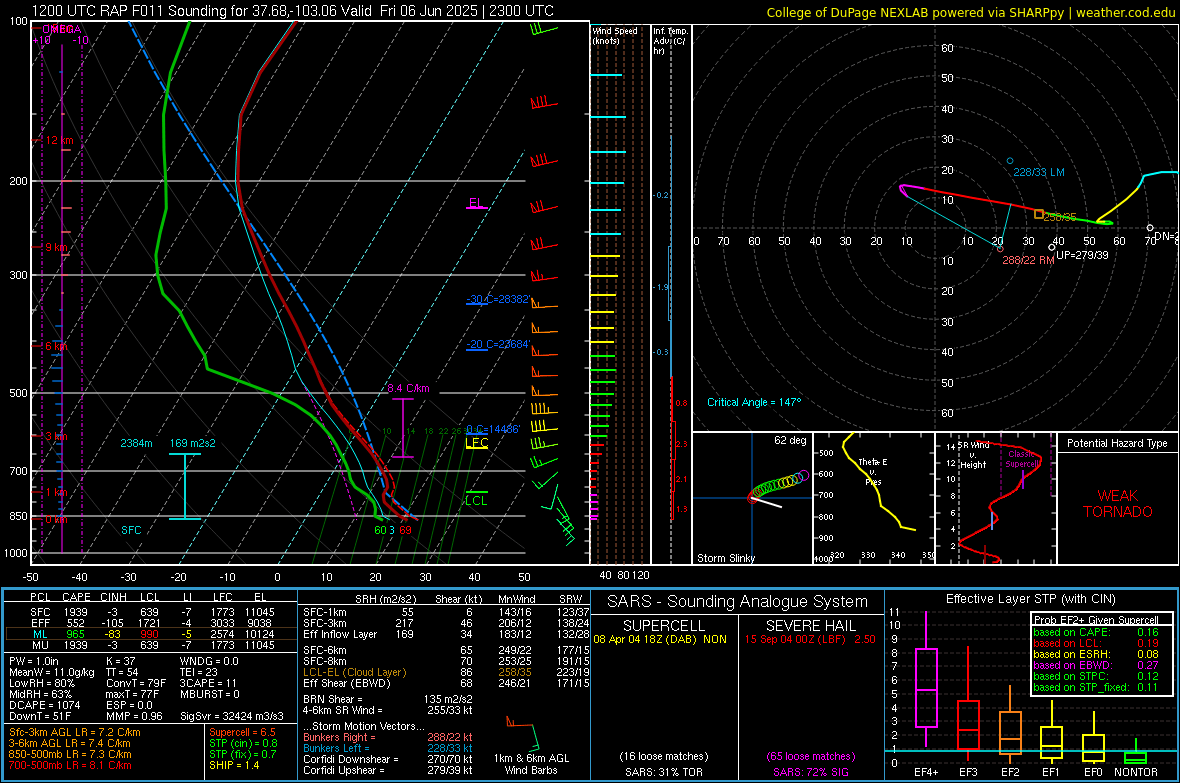Click the SigSvr = 32424 m3/s3 value
1180x783 pixels.
point(232,716)
